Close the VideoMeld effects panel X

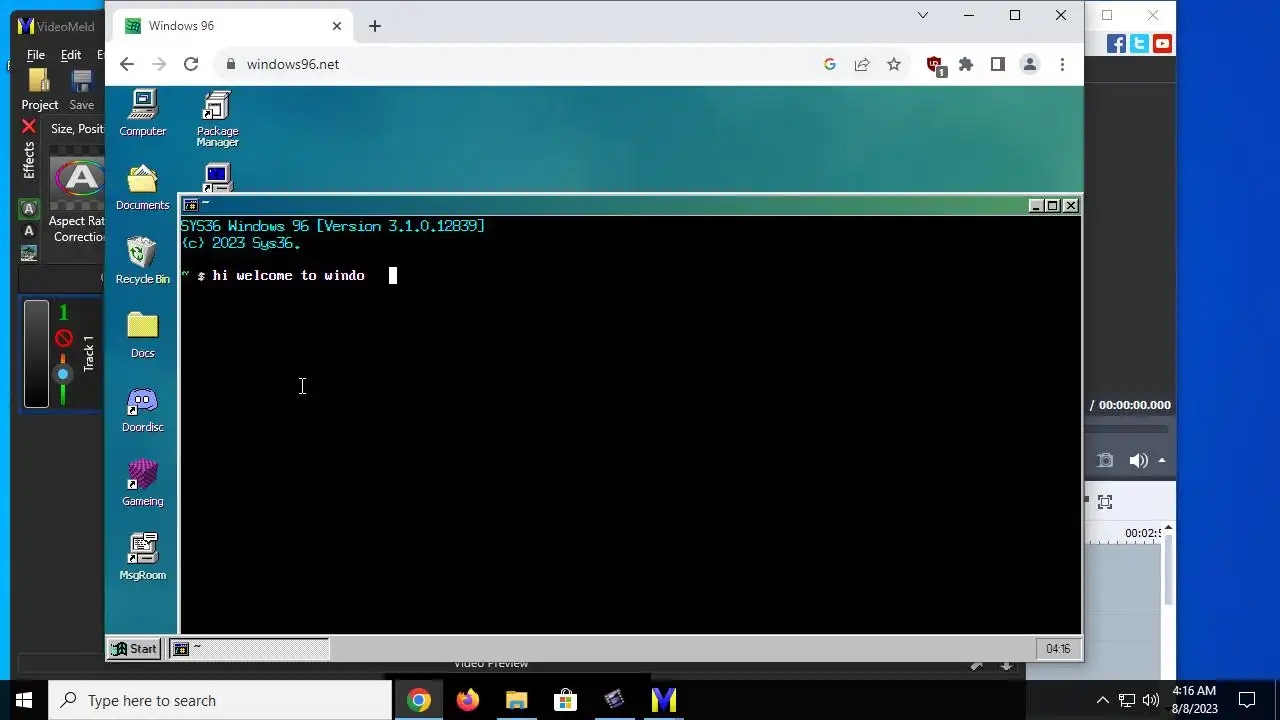(x=28, y=127)
